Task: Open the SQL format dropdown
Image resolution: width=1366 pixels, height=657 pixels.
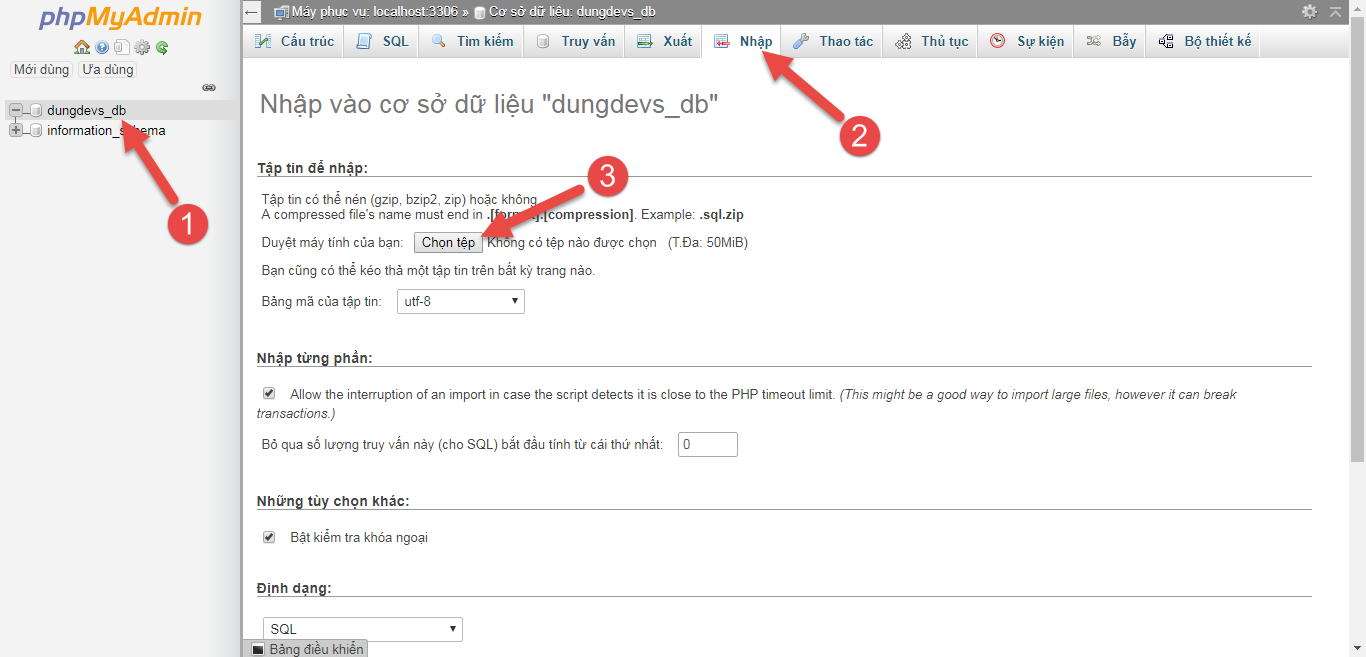Action: click(363, 629)
